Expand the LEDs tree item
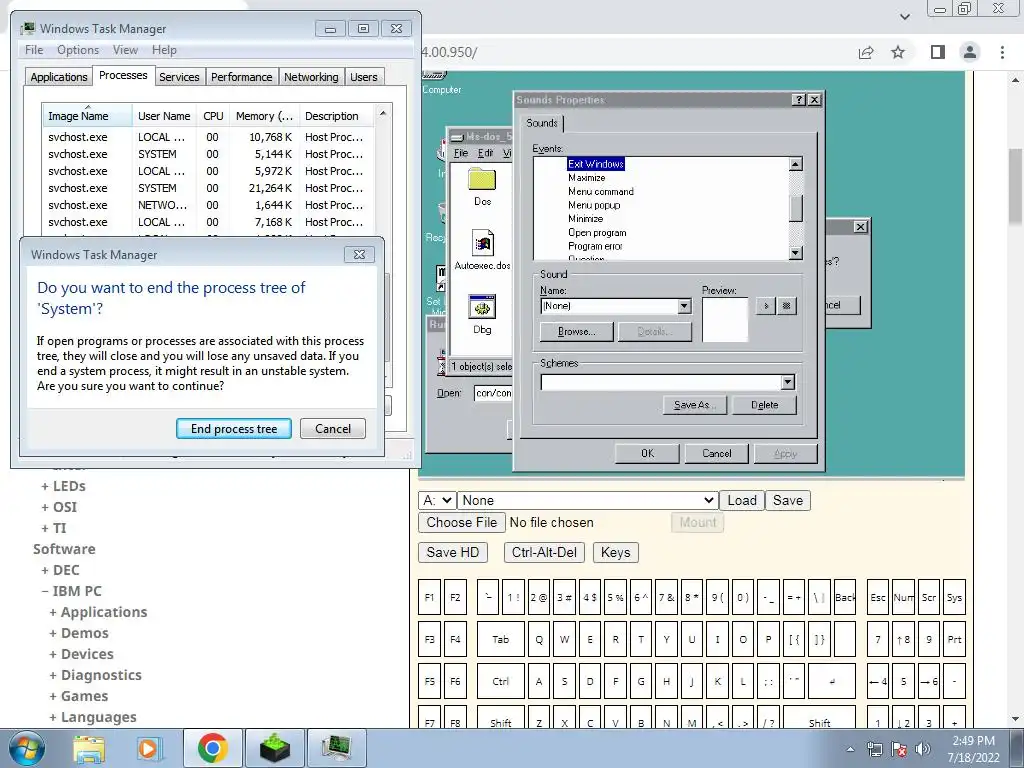The image size is (1024, 768). pos(63,486)
